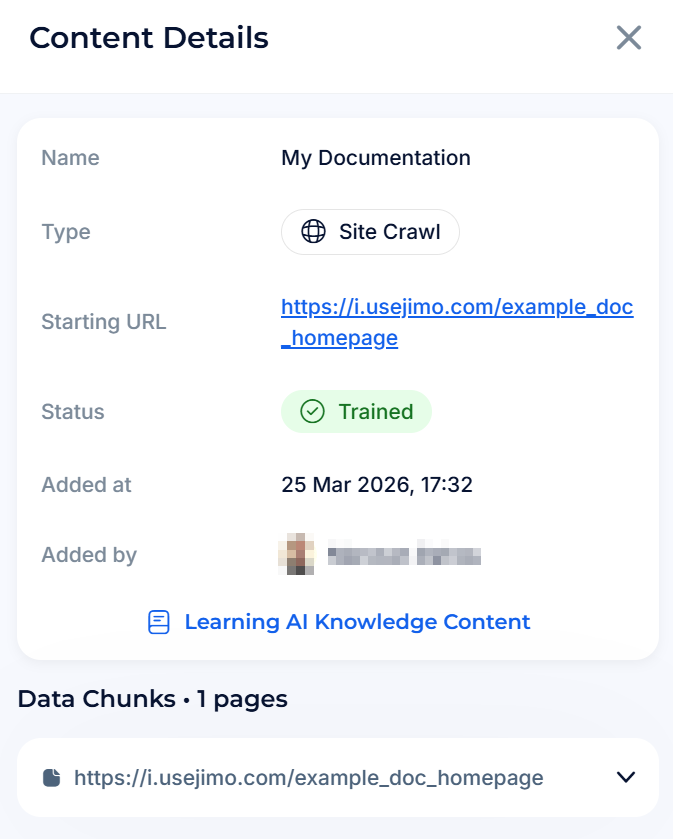Close the Content Details panel
673x839 pixels.
628,38
